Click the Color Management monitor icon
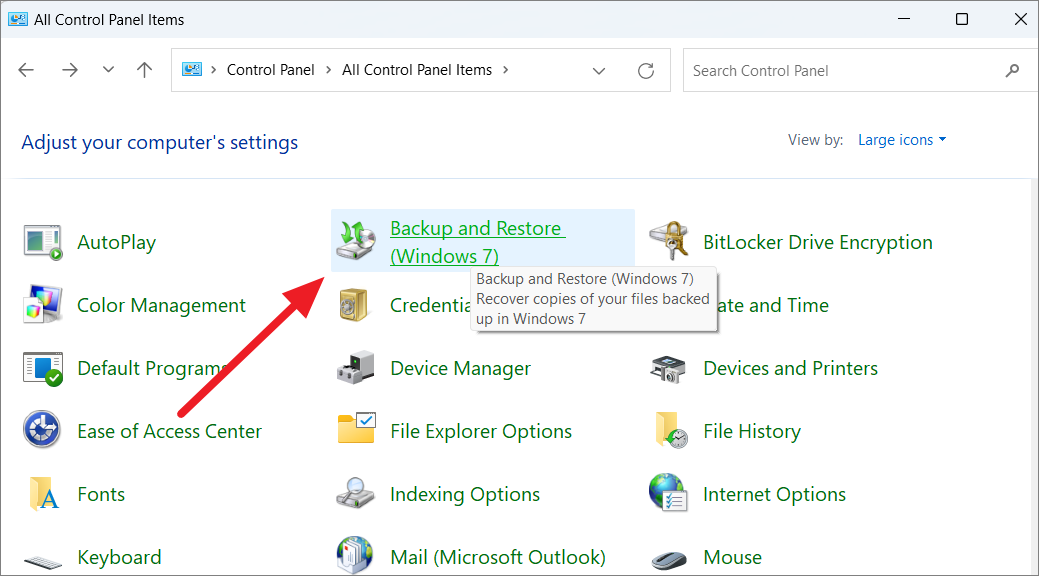Viewport: 1039px width, 576px height. pos(43,304)
